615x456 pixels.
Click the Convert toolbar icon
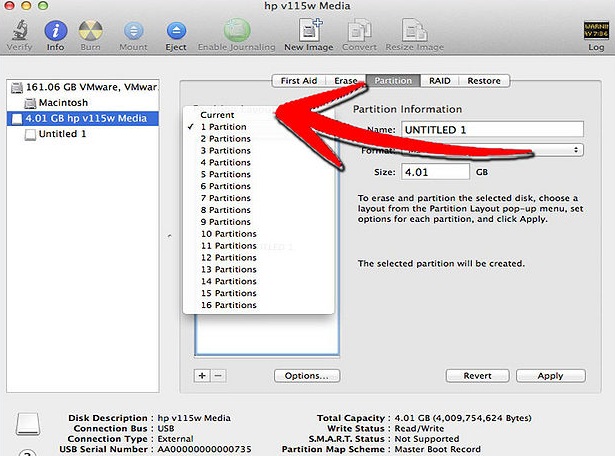pos(360,30)
